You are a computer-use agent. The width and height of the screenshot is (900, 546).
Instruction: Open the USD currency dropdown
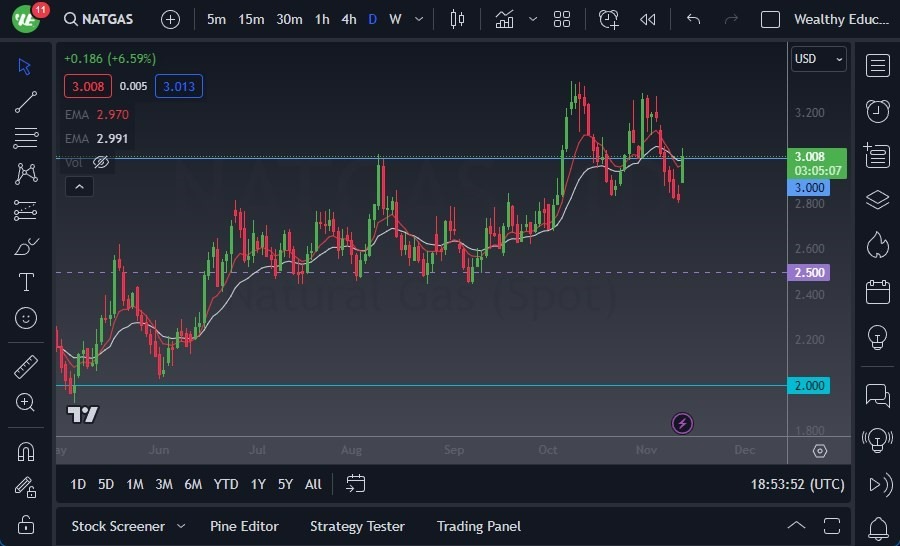click(x=818, y=59)
